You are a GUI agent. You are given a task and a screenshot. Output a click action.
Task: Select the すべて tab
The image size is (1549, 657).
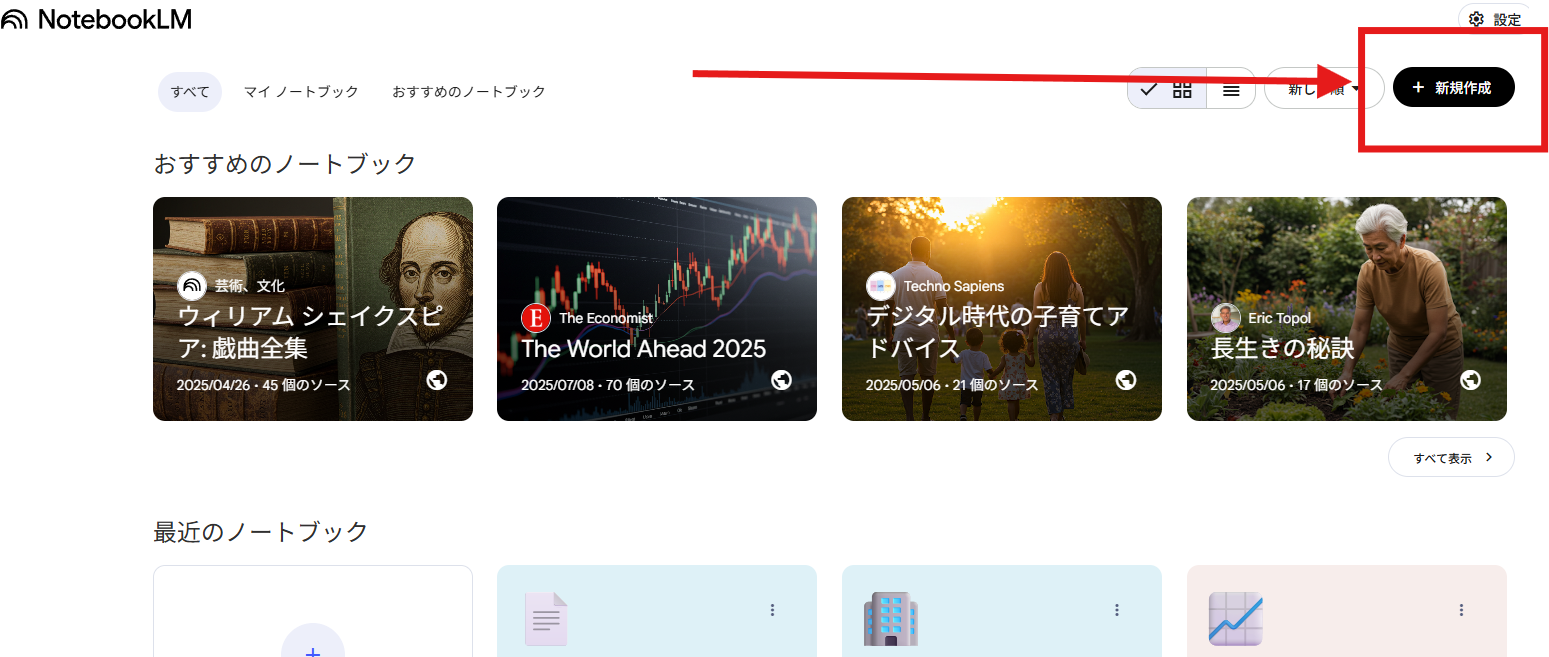[x=190, y=91]
